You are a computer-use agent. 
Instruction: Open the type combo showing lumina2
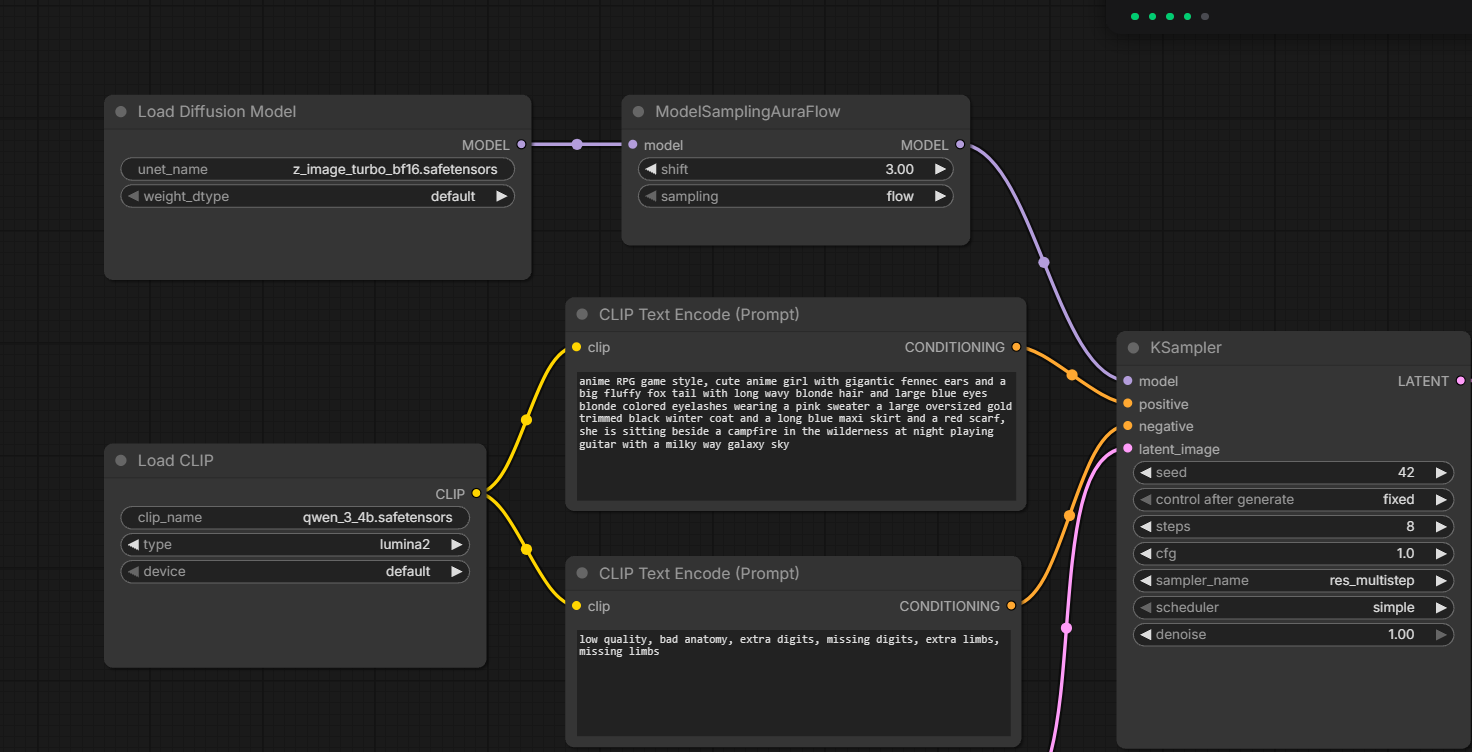pyautogui.click(x=295, y=544)
